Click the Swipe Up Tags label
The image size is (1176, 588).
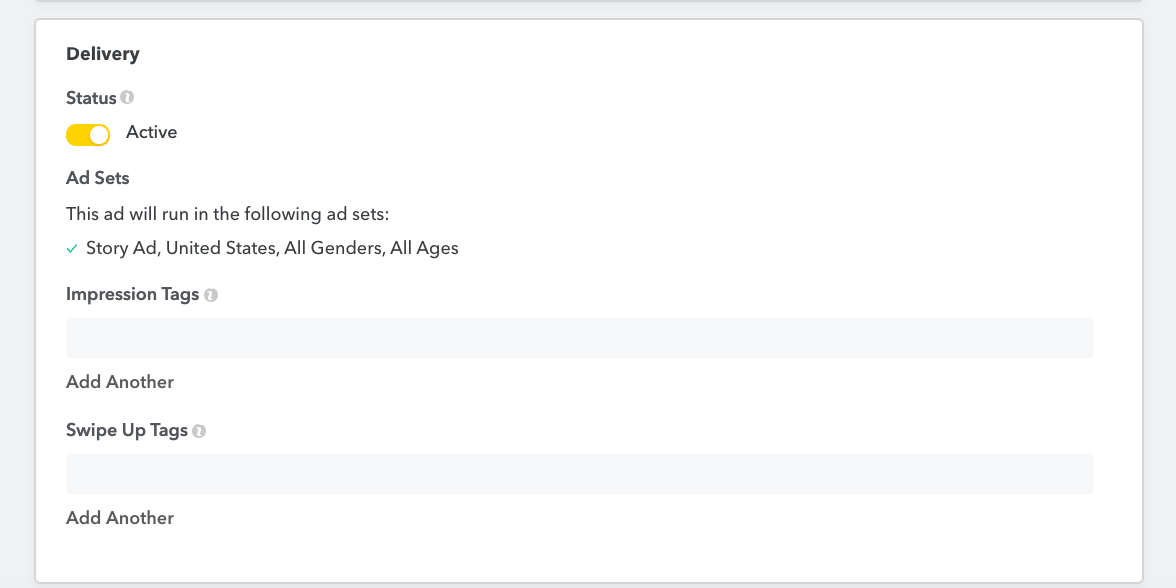point(127,430)
